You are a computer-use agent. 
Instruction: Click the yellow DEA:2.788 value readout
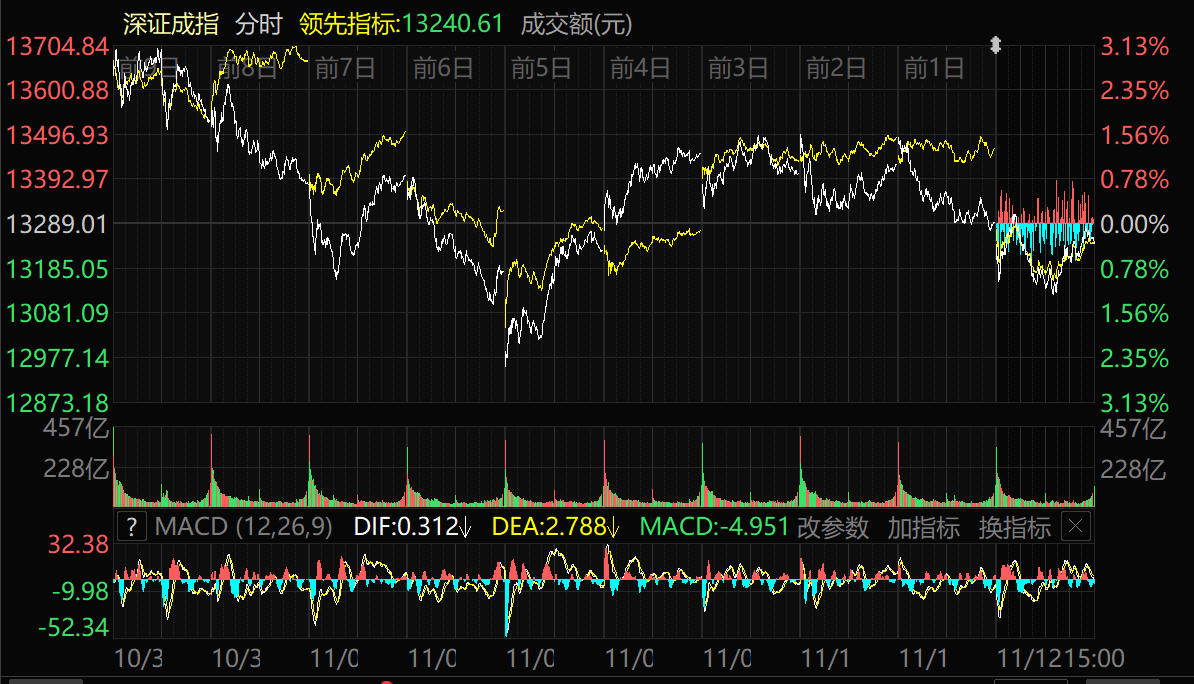tap(555, 527)
